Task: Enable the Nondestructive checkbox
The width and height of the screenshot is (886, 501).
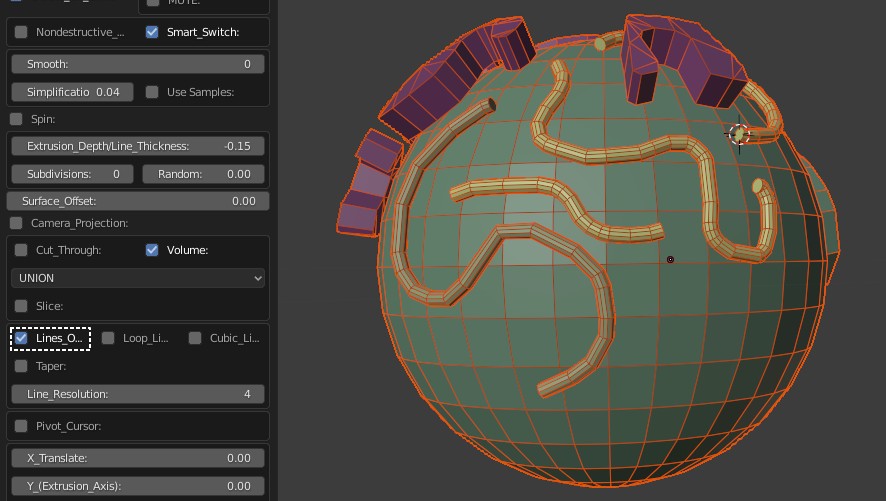Action: 21,32
